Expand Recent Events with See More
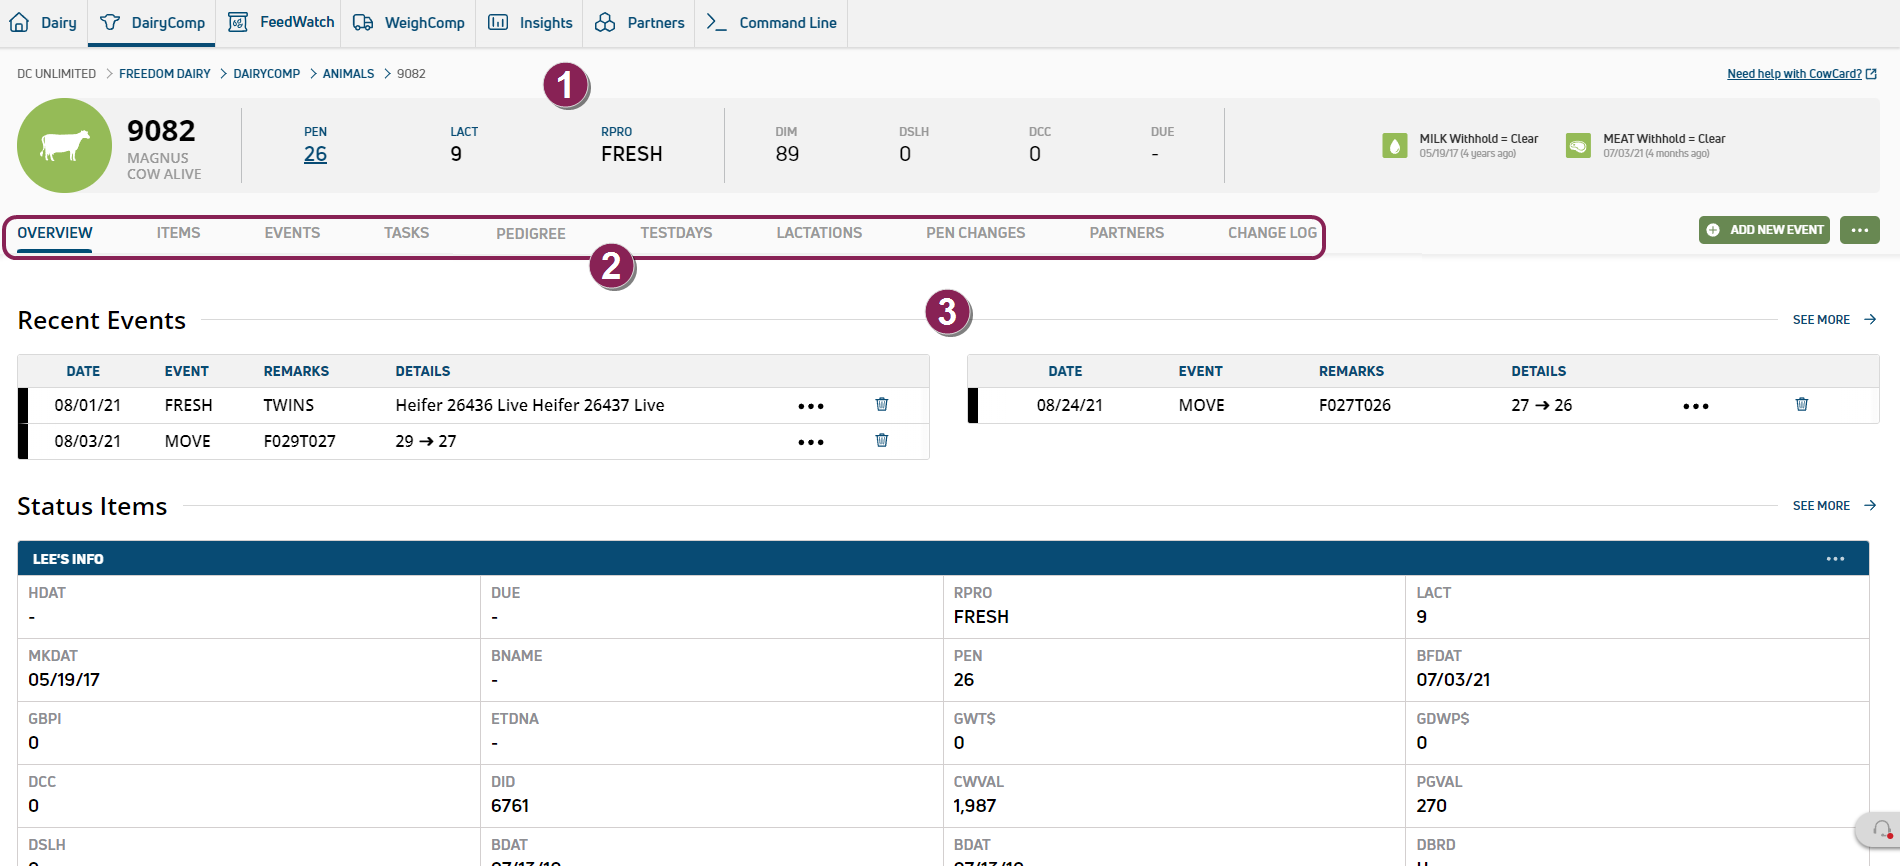 [1833, 320]
